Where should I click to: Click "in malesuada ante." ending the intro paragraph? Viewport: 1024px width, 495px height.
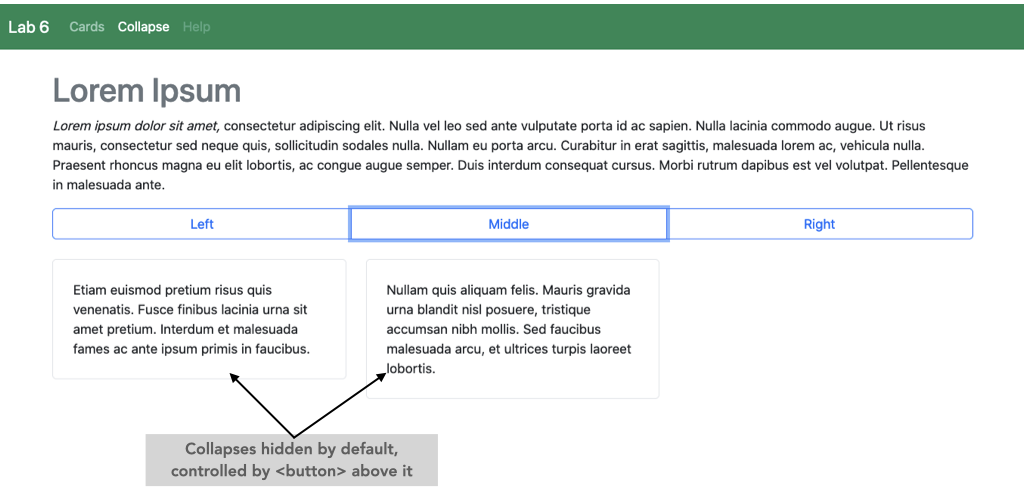(x=108, y=185)
